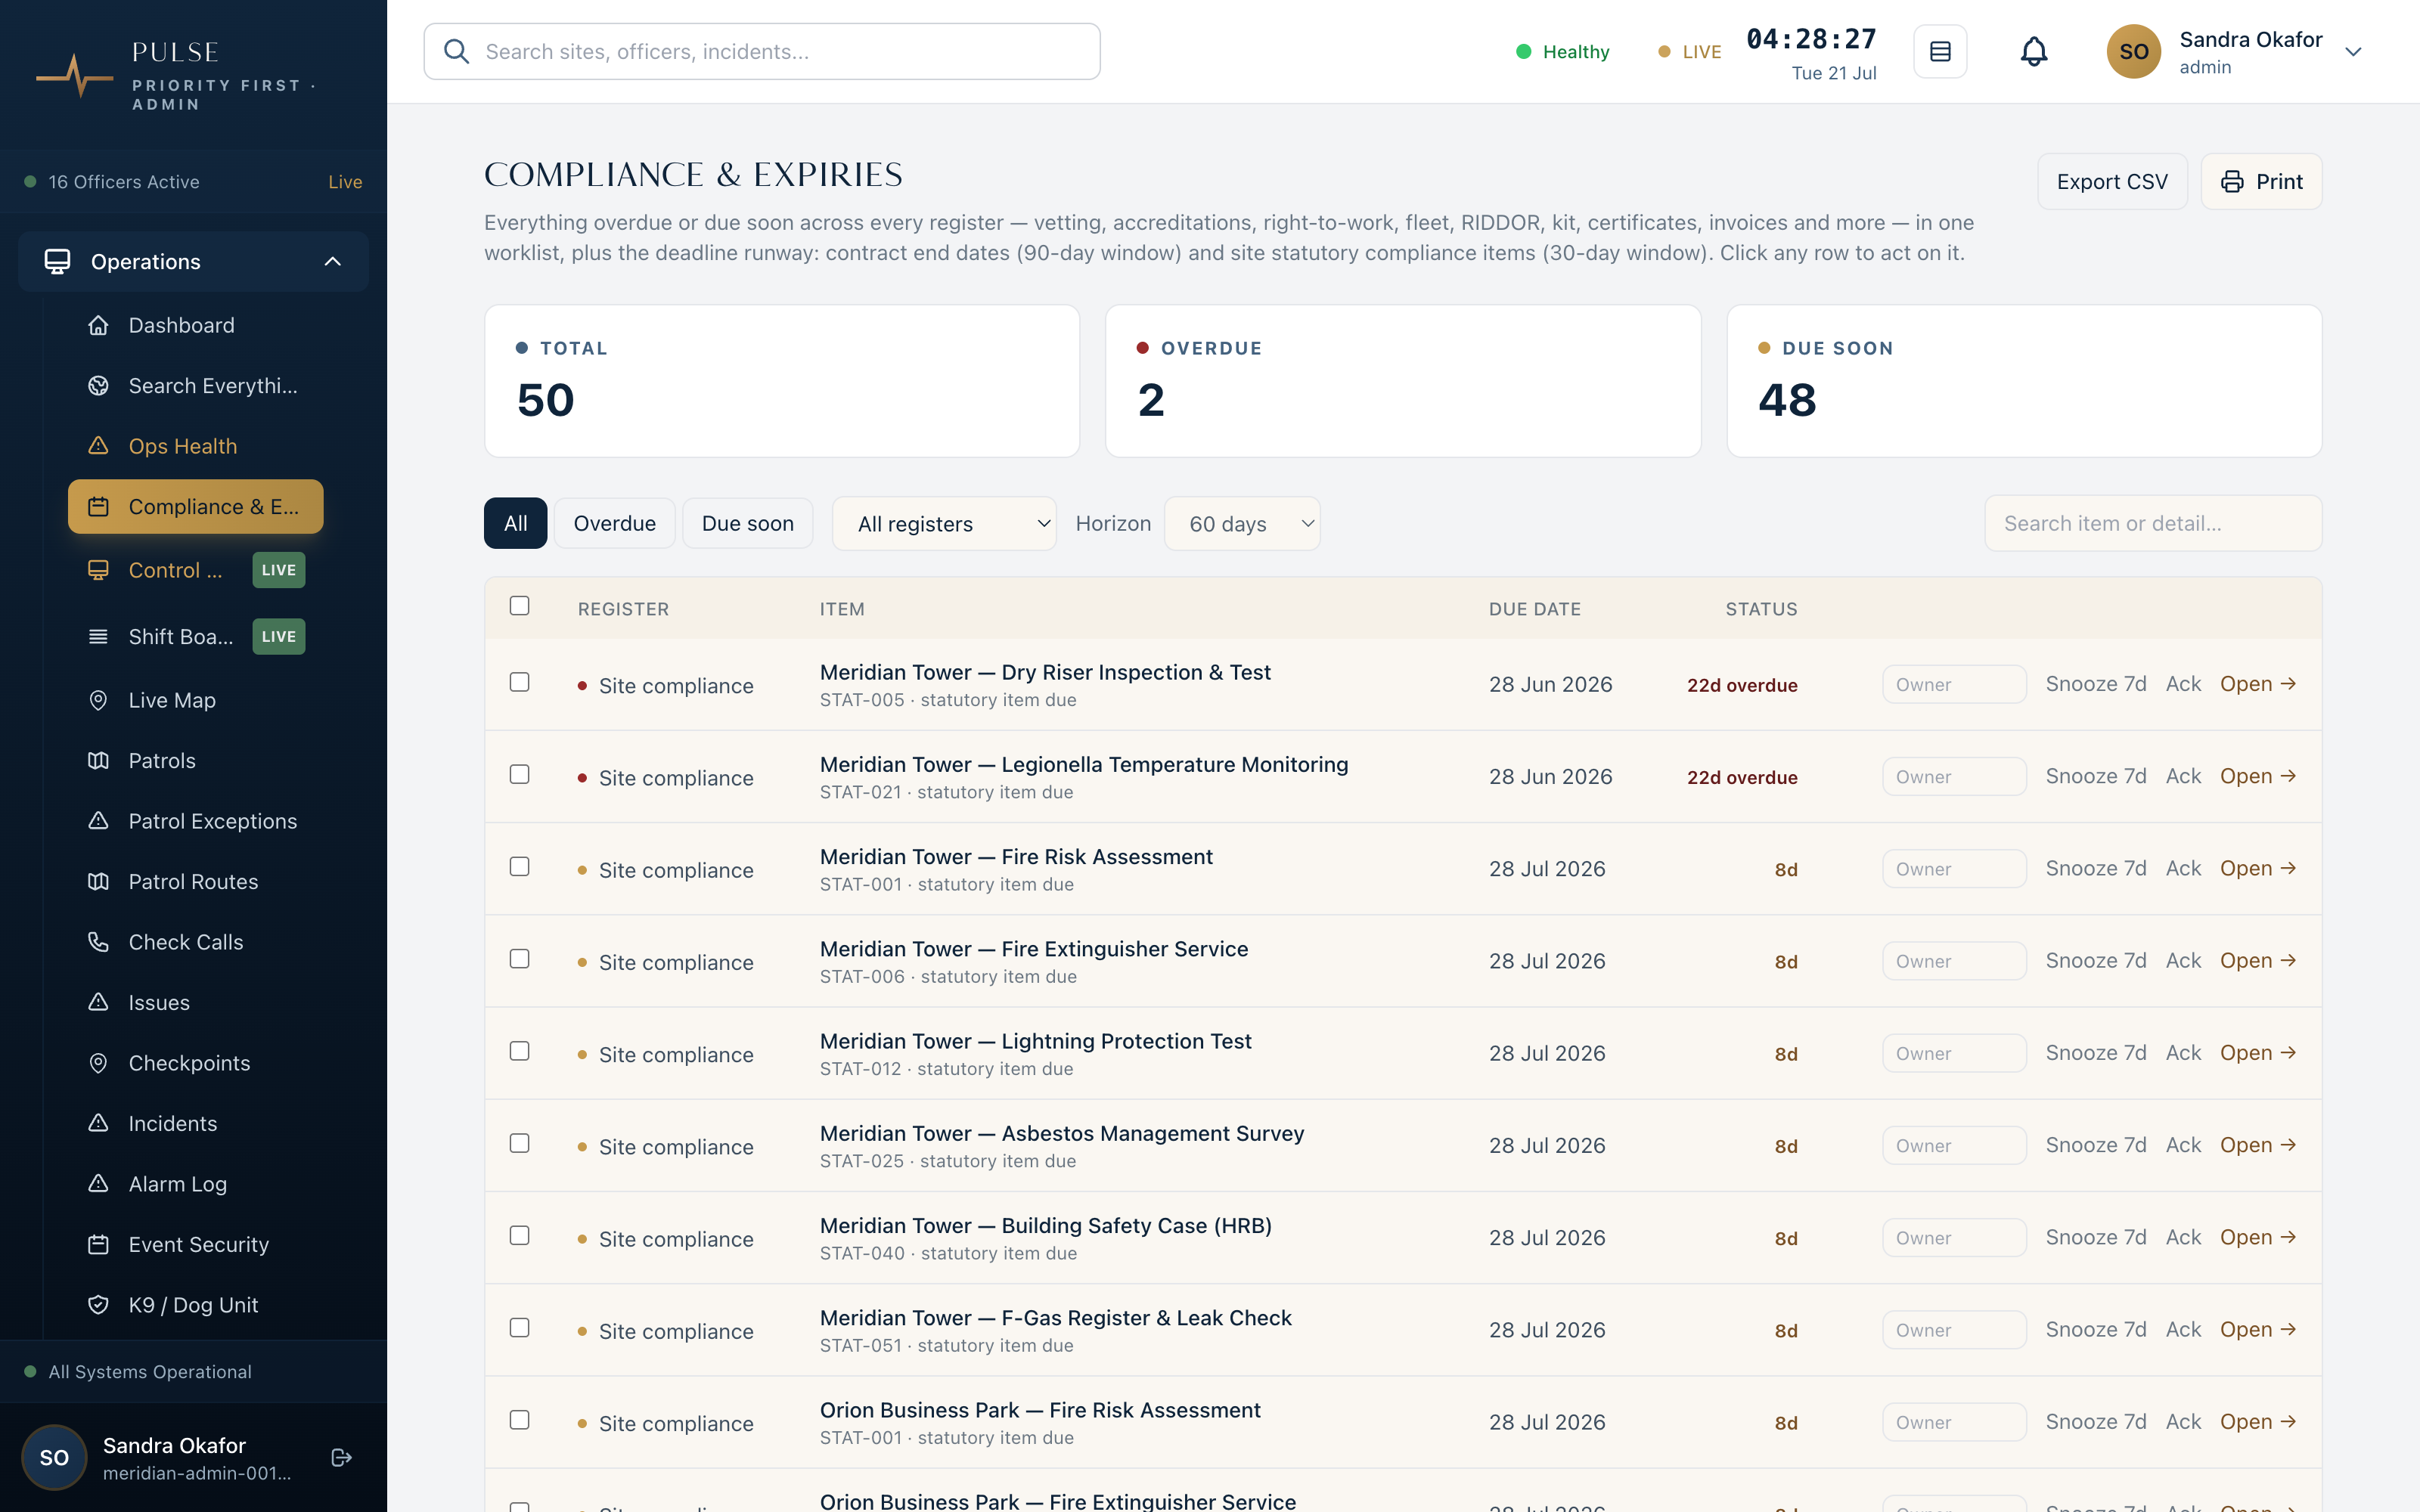Click the Control monitor icon

pos(98,570)
